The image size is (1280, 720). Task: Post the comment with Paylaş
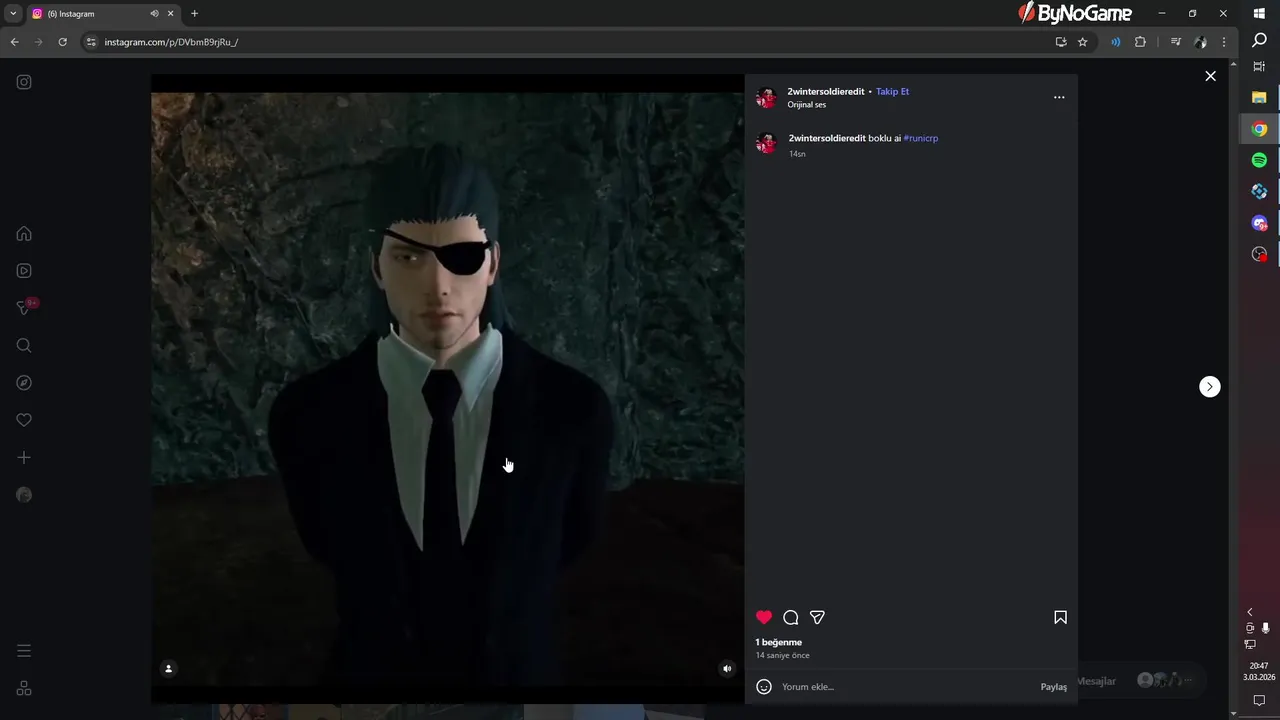click(1054, 687)
